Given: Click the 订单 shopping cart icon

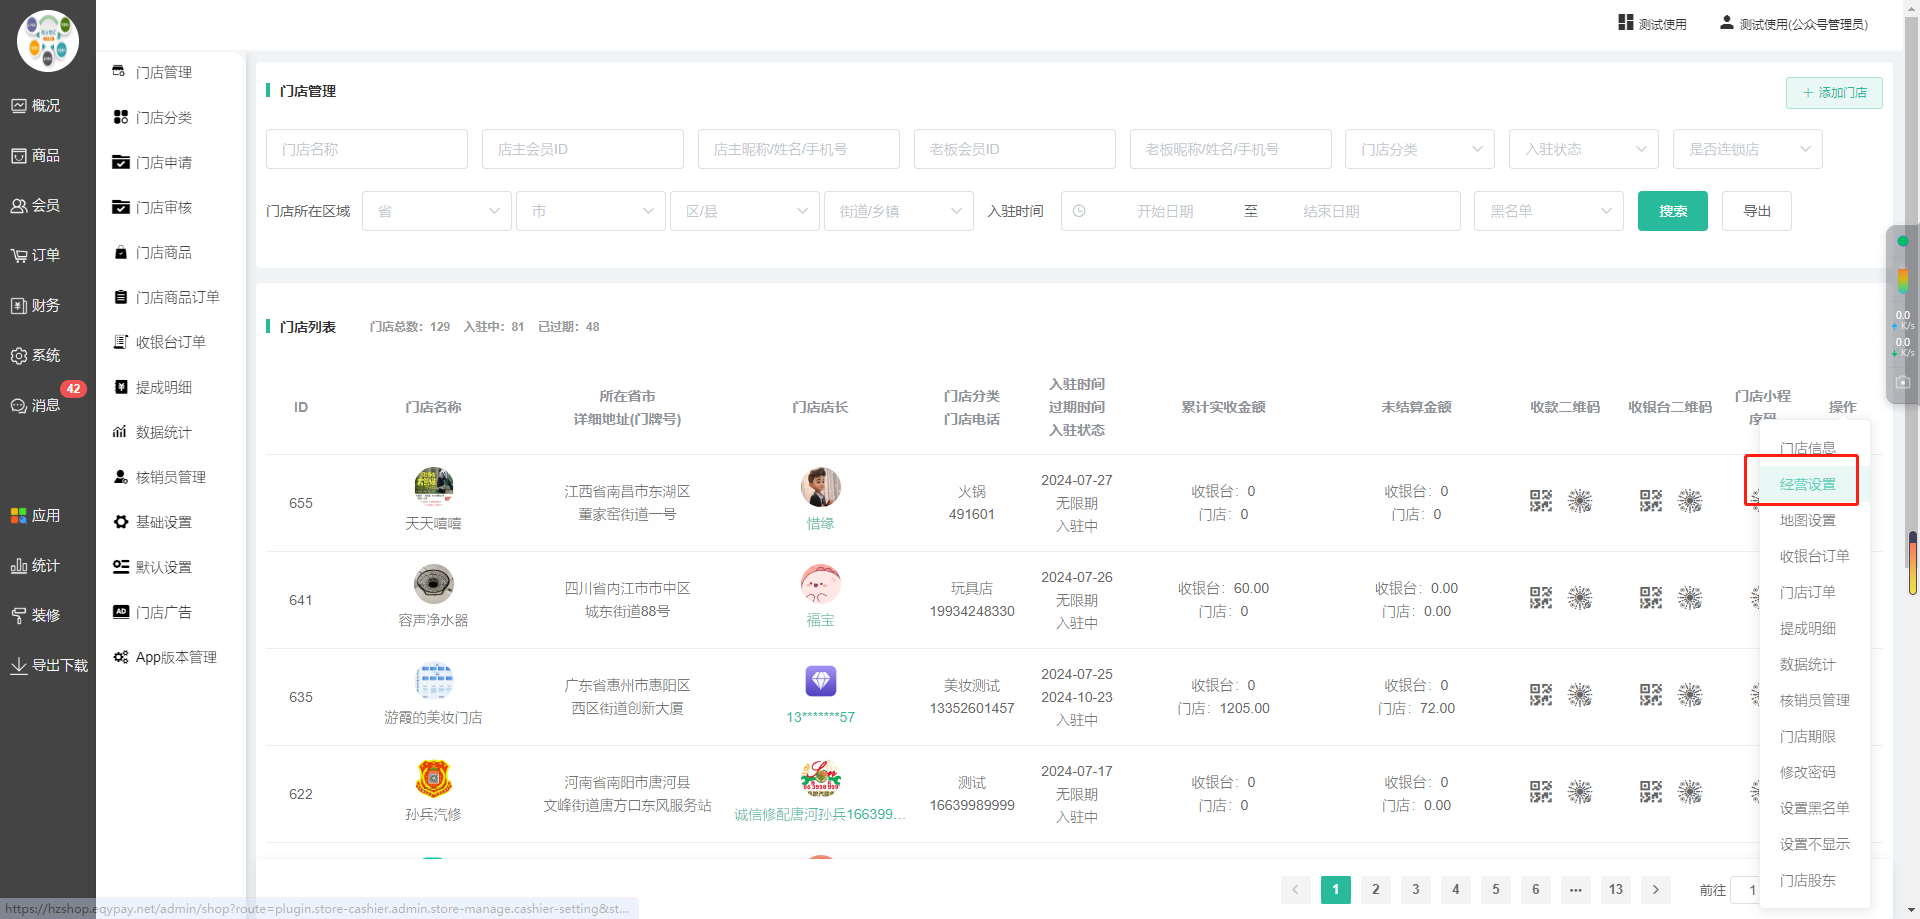Looking at the screenshot, I should pyautogui.click(x=19, y=256).
